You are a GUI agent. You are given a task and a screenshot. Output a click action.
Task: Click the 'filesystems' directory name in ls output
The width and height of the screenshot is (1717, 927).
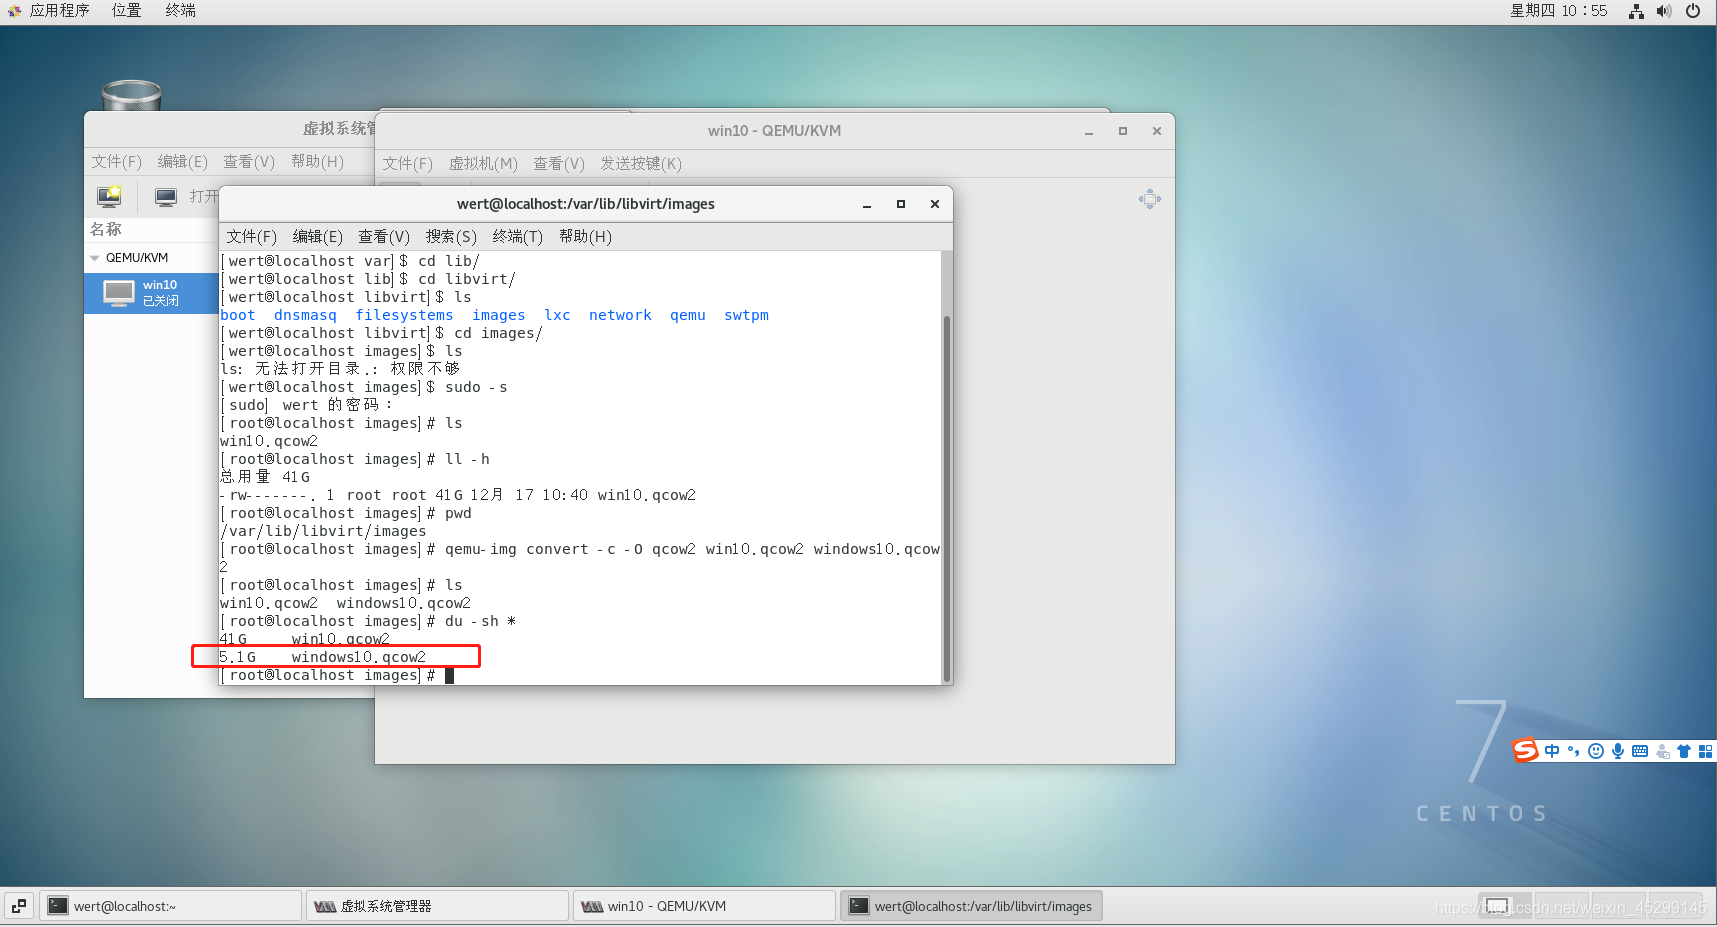pos(404,315)
